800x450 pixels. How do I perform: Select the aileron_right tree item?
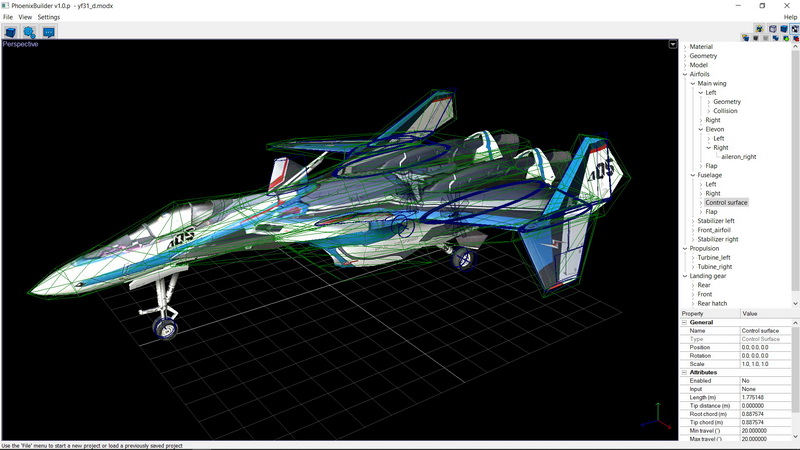click(x=739, y=157)
